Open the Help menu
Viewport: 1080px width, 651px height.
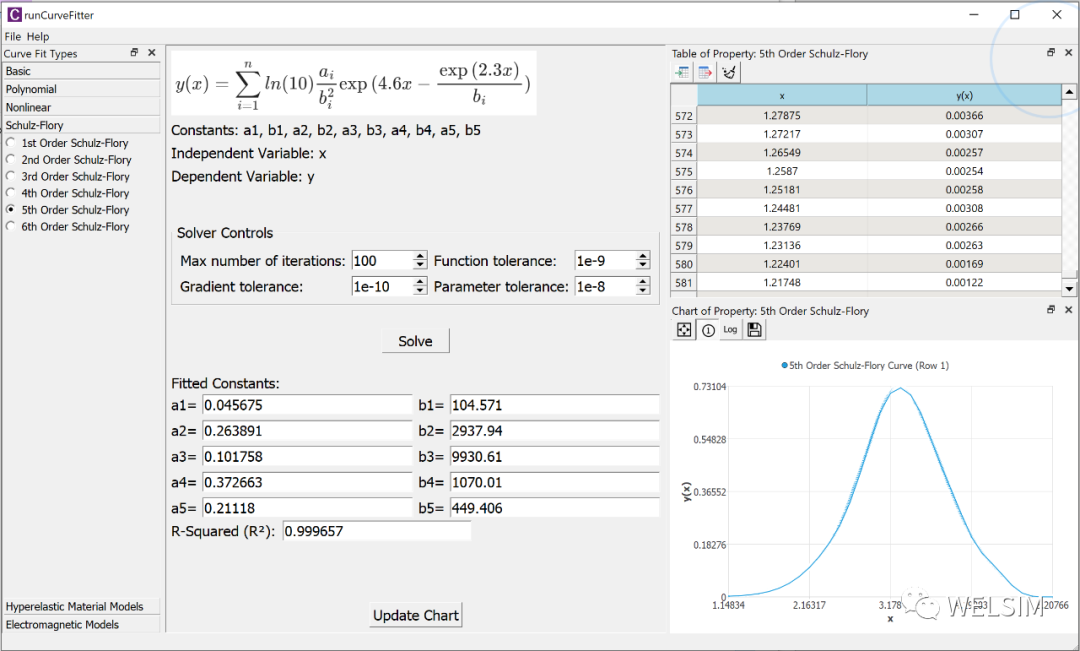pyautogui.click(x=38, y=37)
